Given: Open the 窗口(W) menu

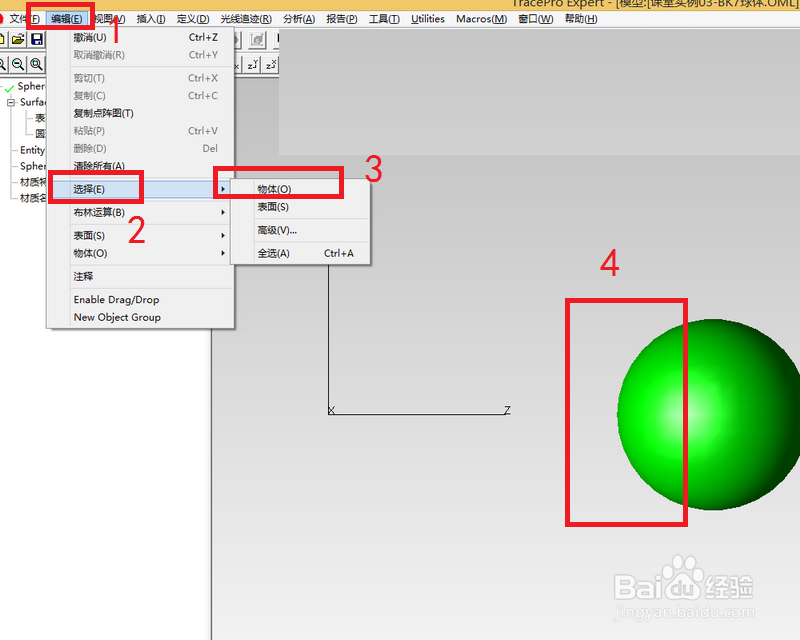Looking at the screenshot, I should 536,19.
